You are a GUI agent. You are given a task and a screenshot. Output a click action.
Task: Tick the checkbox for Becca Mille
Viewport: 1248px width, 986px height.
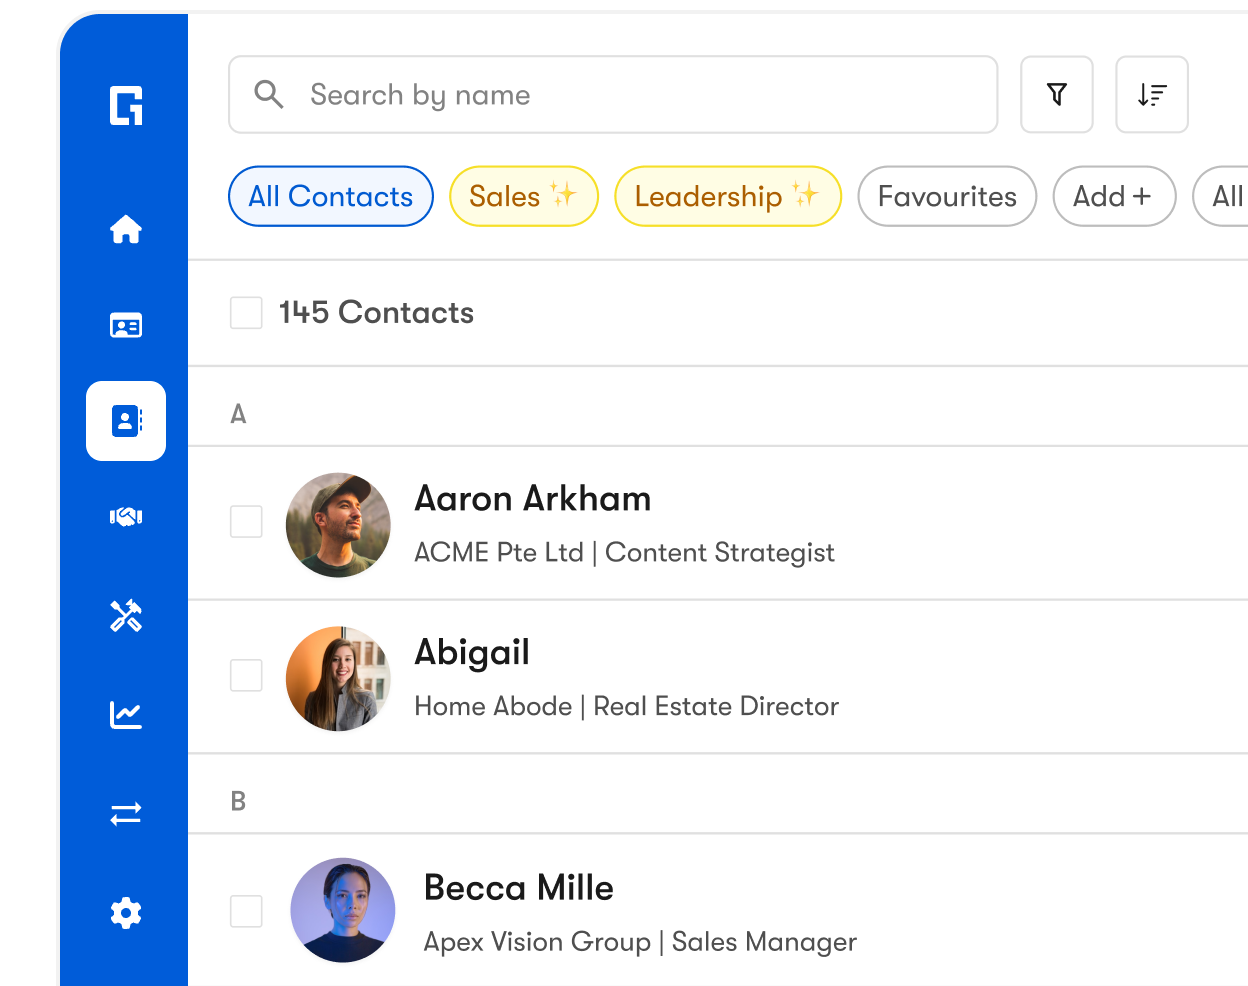coord(246,911)
